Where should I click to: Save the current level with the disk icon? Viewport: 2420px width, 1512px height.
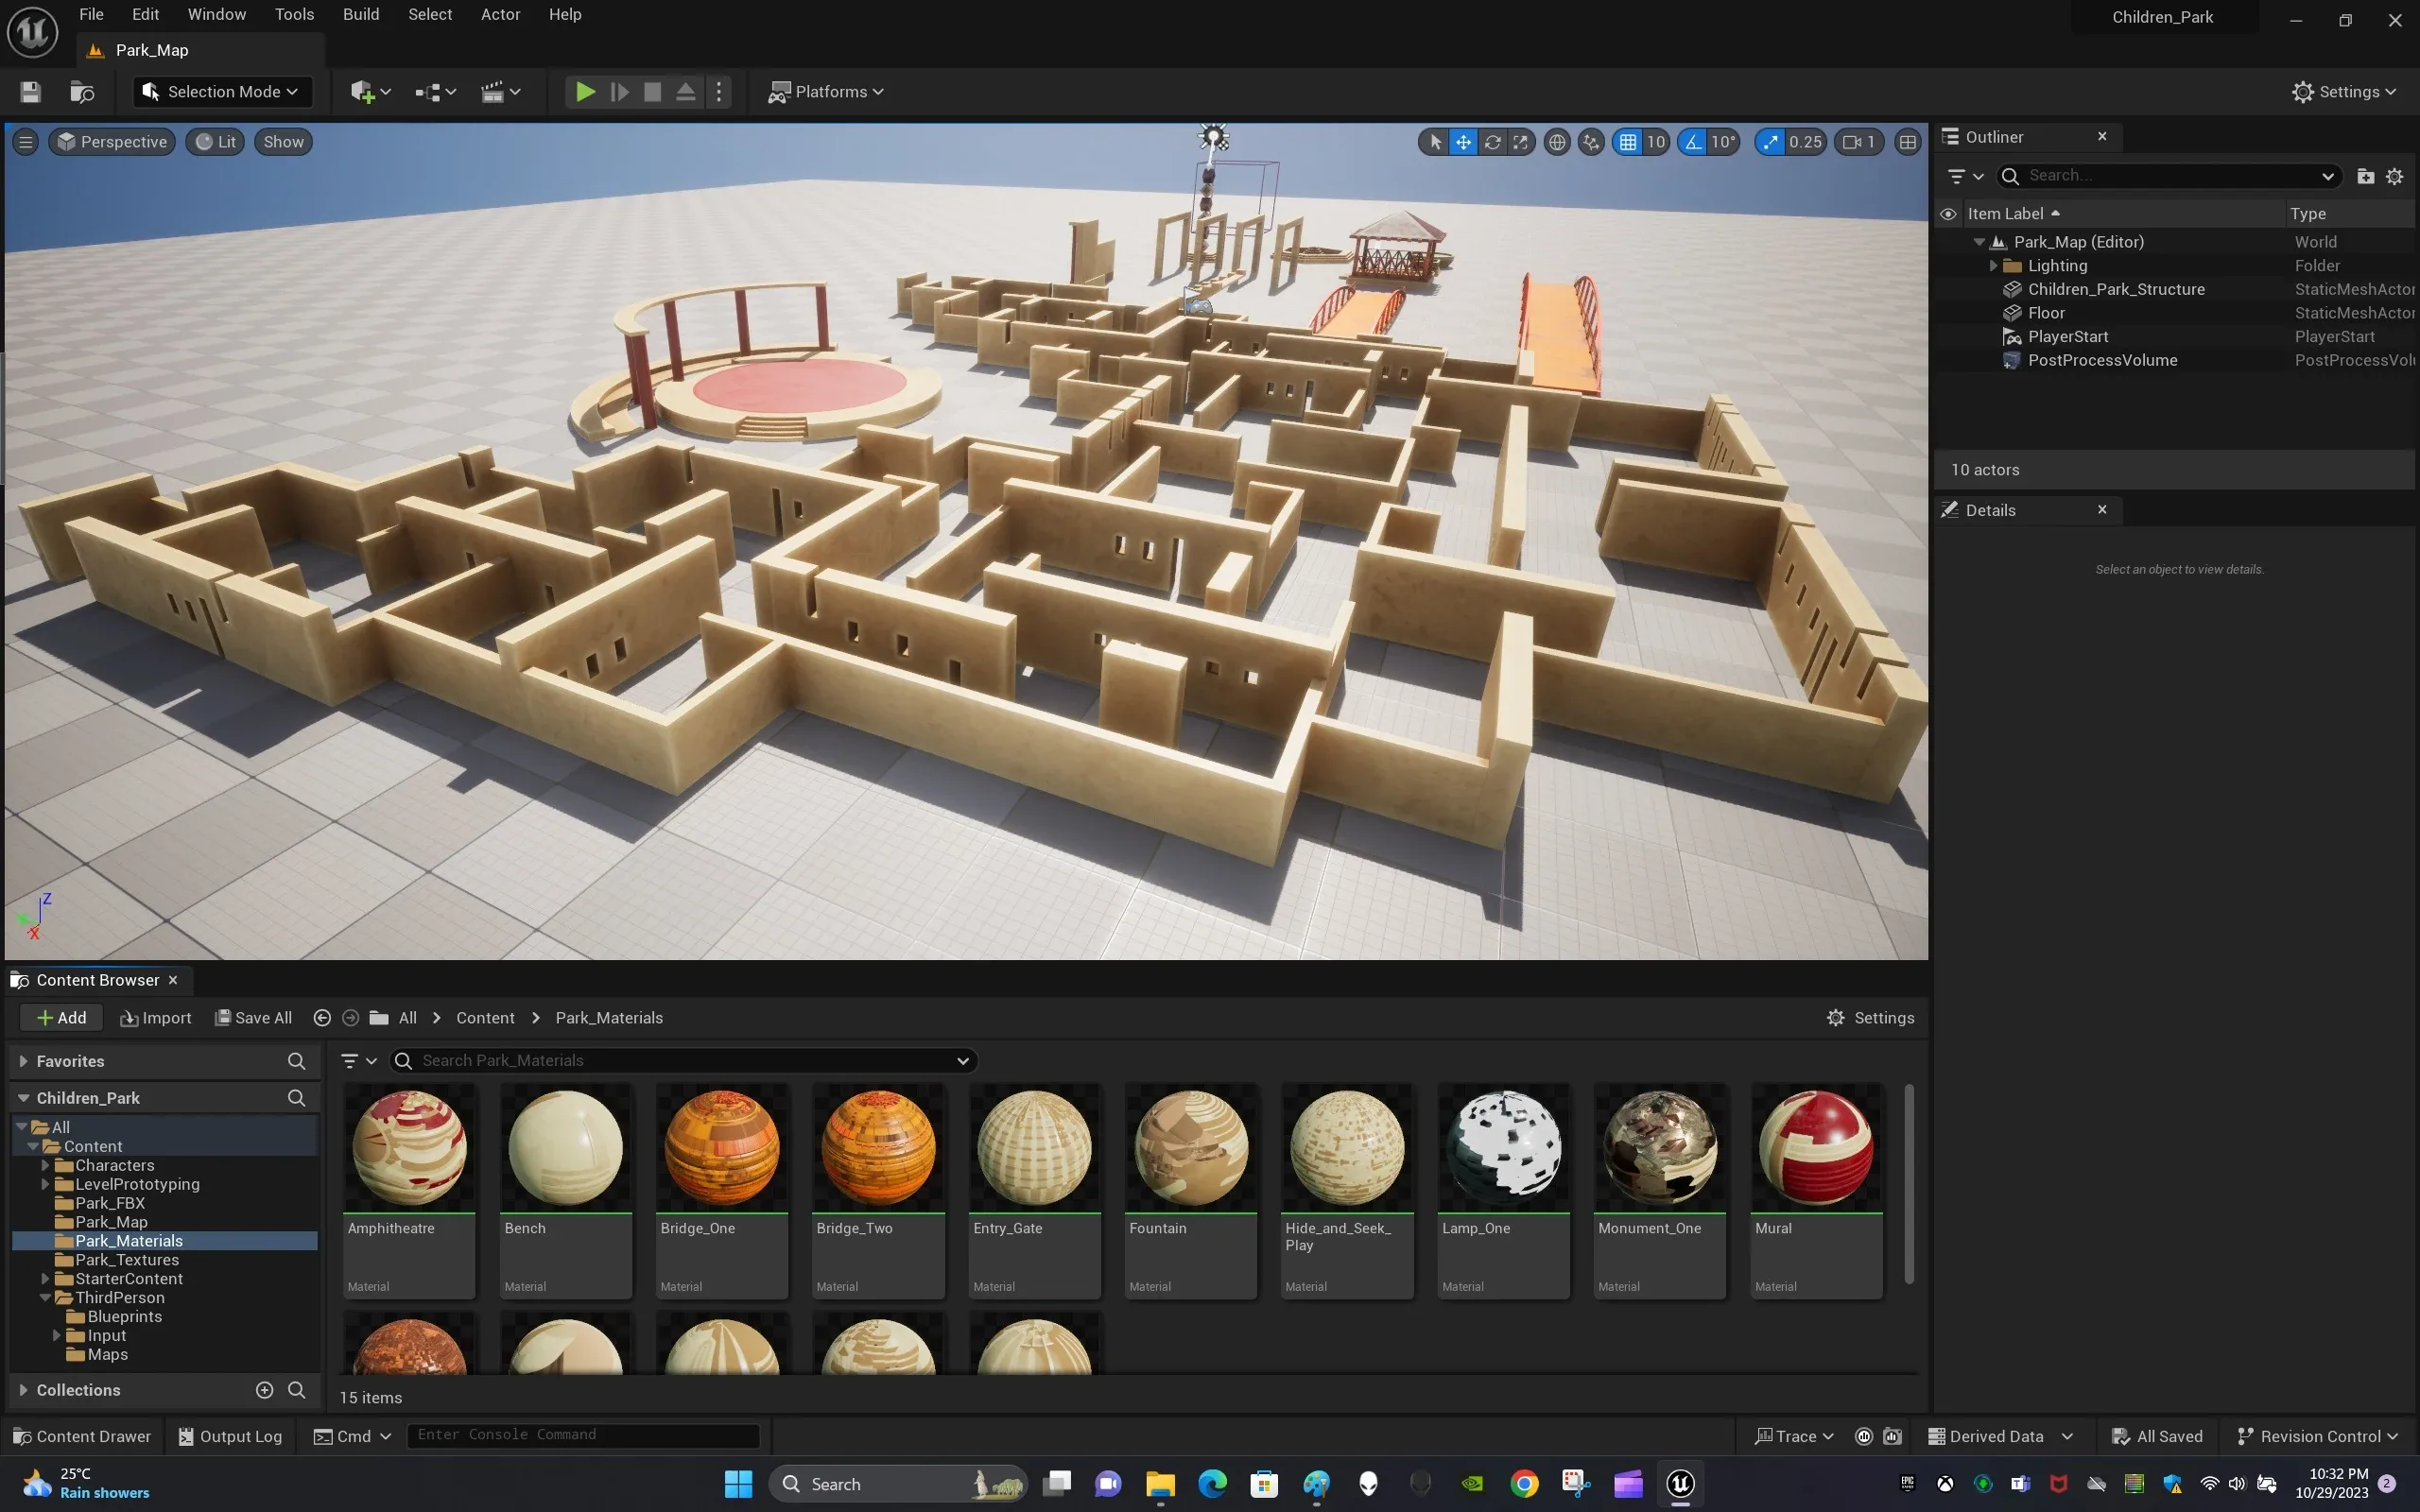tap(30, 92)
